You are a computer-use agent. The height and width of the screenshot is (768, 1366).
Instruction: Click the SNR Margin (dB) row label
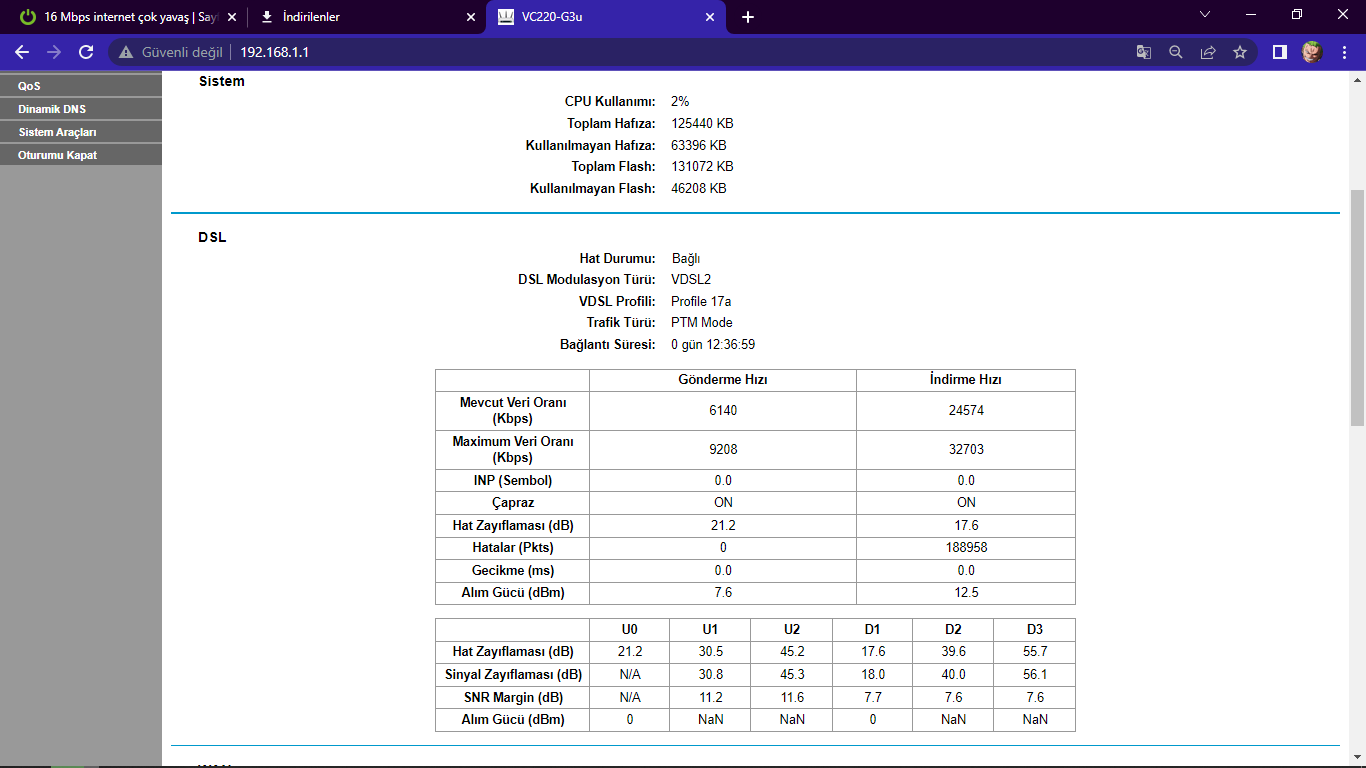(513, 698)
